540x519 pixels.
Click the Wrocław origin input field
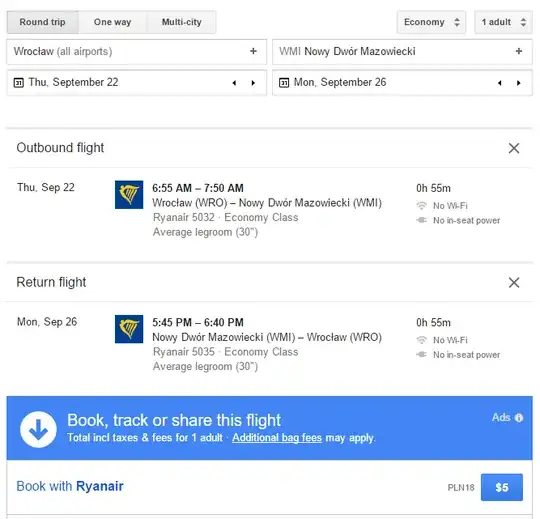tap(136, 52)
